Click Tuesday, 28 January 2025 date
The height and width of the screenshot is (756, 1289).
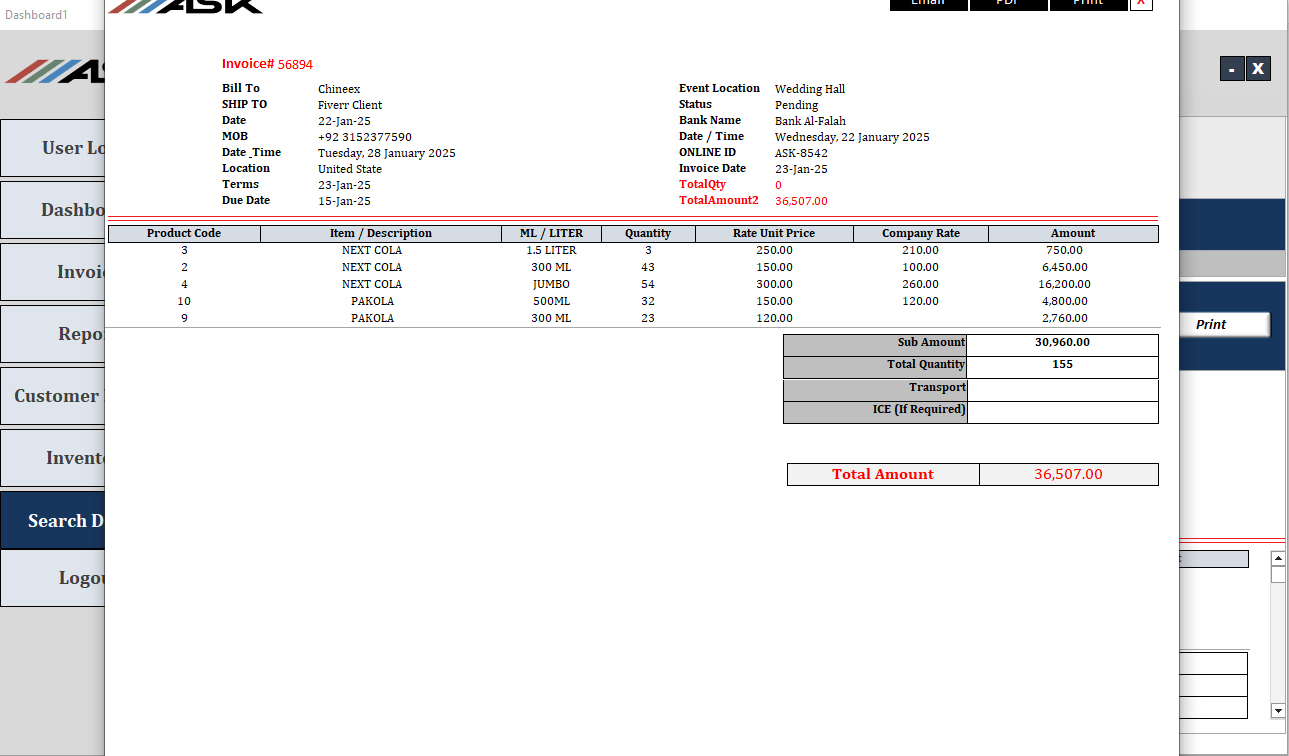[387, 153]
